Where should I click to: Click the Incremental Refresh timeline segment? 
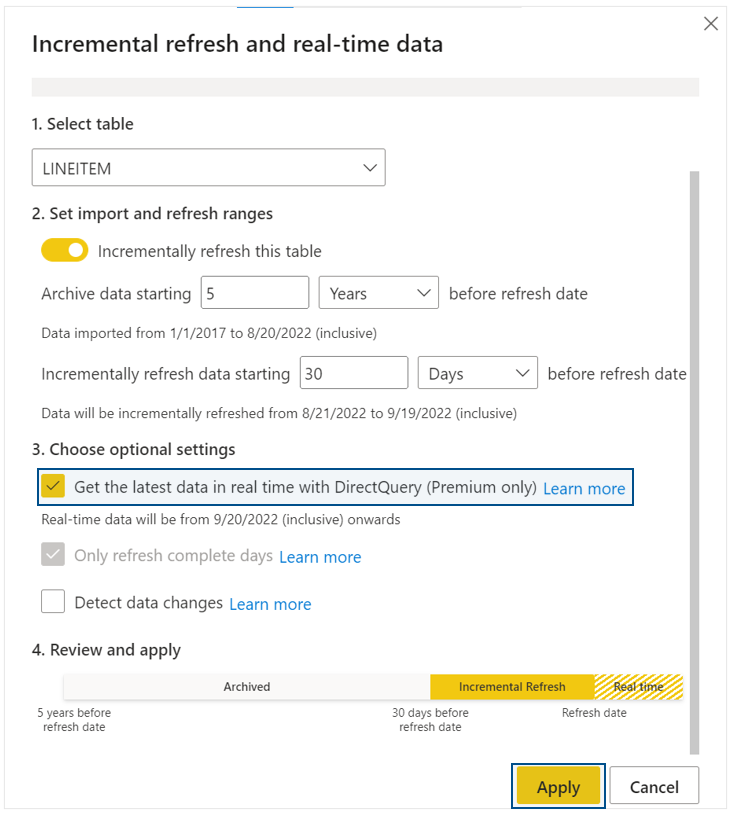click(x=512, y=686)
